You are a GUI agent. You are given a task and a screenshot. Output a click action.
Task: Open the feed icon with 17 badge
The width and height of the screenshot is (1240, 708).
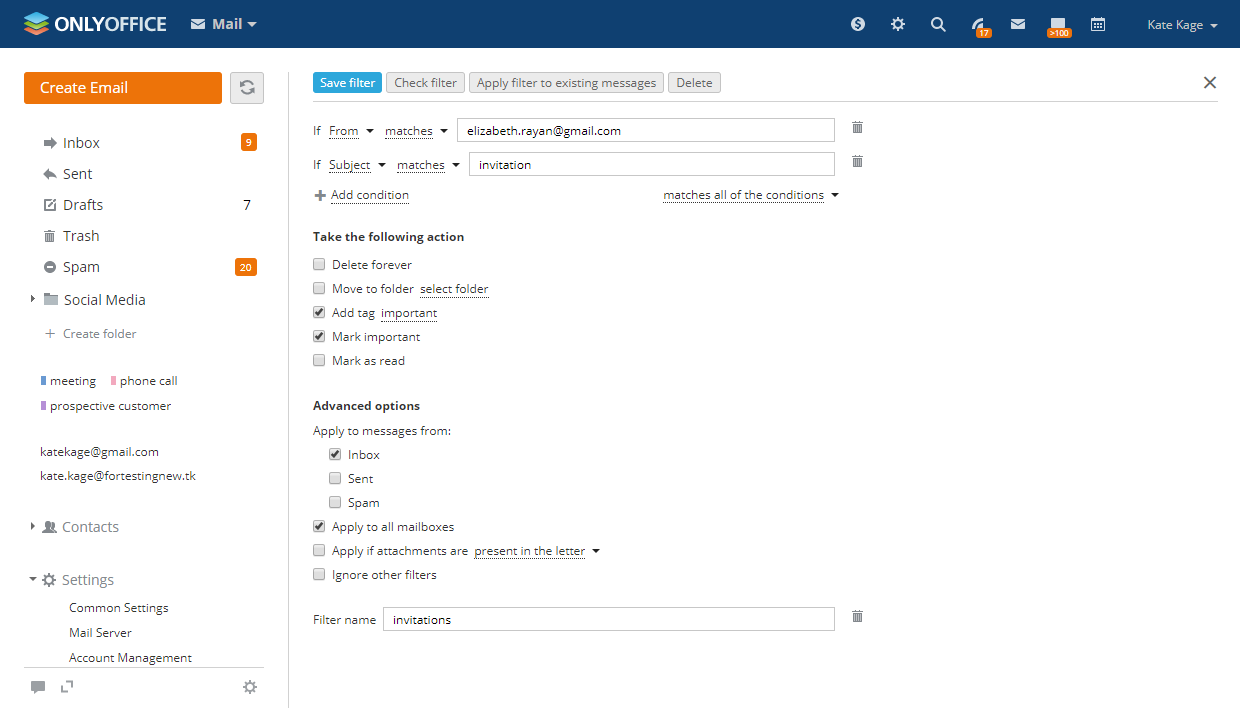coord(979,24)
